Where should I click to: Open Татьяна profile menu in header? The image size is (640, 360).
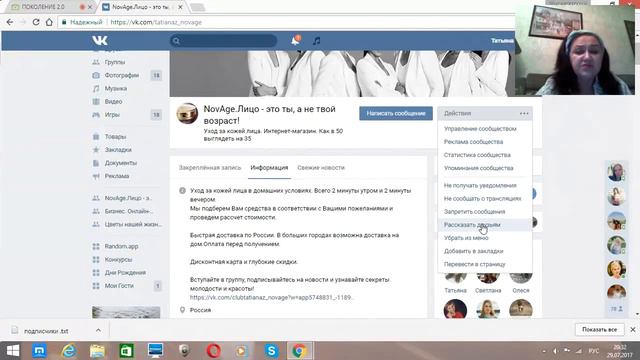(502, 40)
